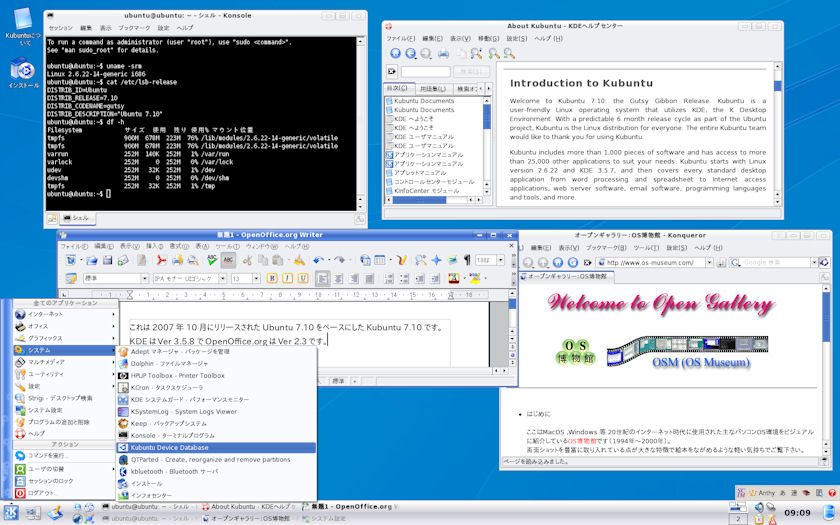Click Reload icon in Konqueror toolbar
The image size is (840, 525).
573,262
